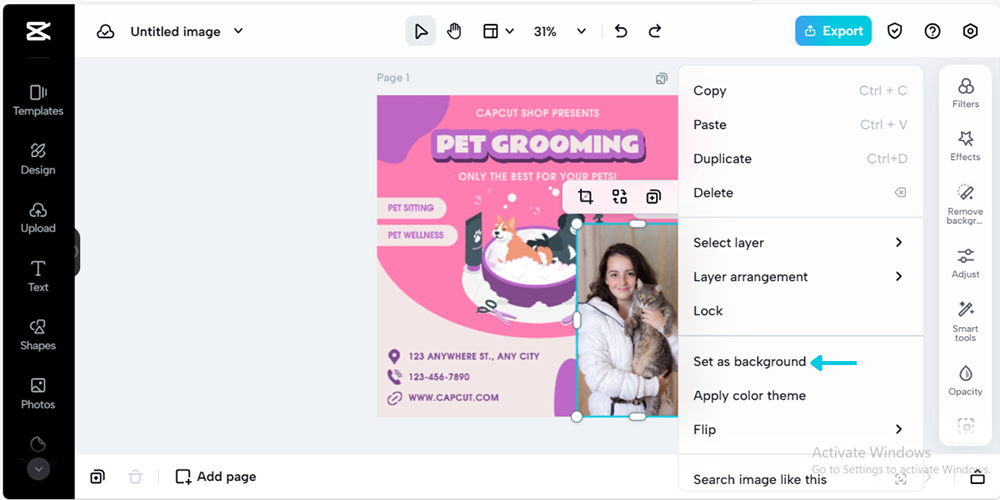The image size is (1000, 500).
Task: Open the Effects tool
Action: tap(966, 146)
